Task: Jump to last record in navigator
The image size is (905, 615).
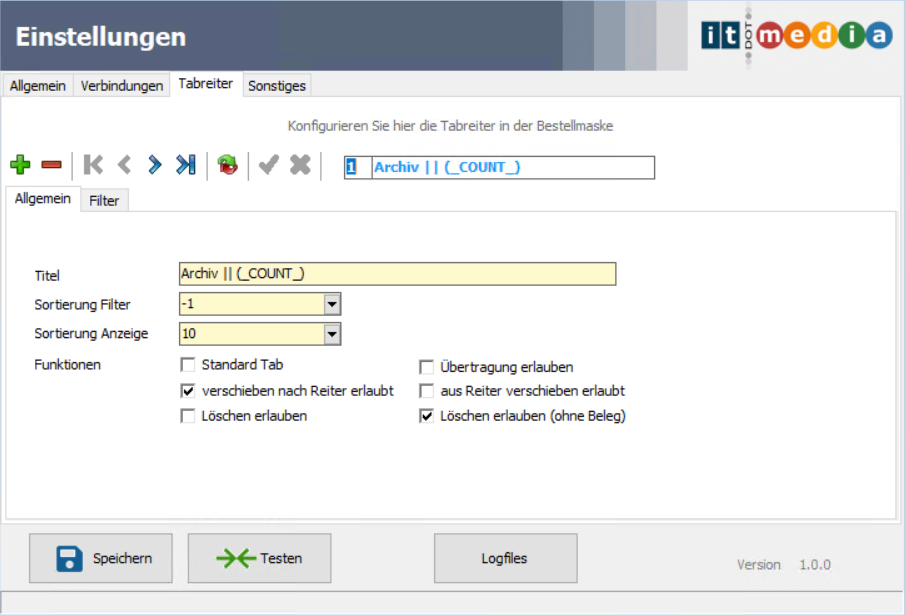Action: coord(185,165)
